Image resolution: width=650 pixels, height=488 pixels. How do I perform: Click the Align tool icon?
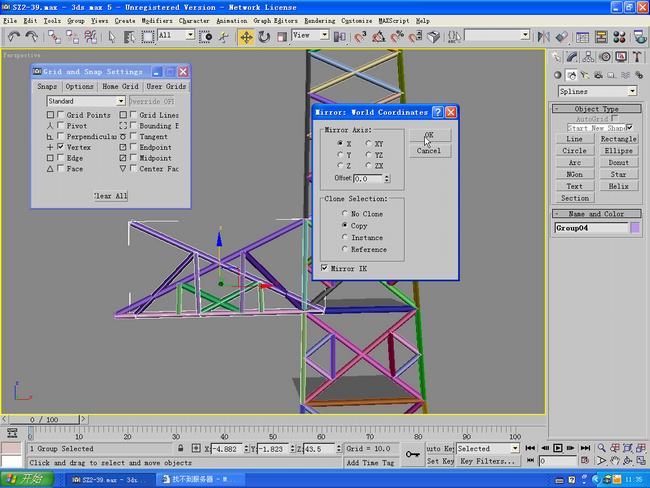click(561, 37)
